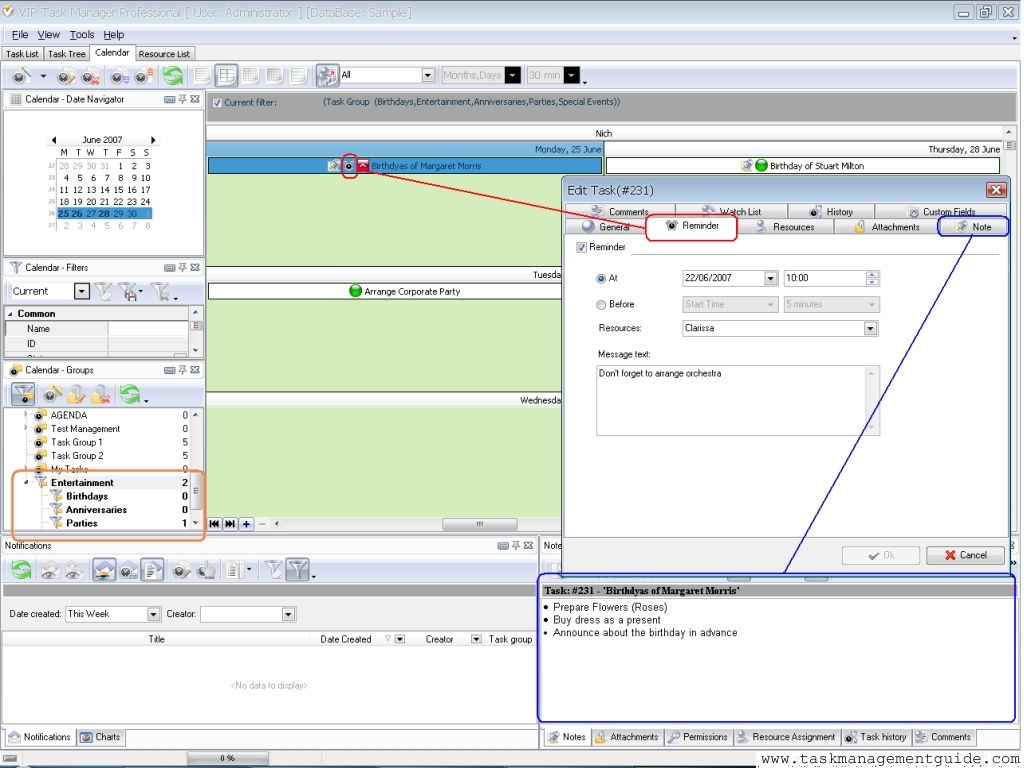Open the Creator dropdown in Notifications
1024x768 pixels.
point(289,615)
